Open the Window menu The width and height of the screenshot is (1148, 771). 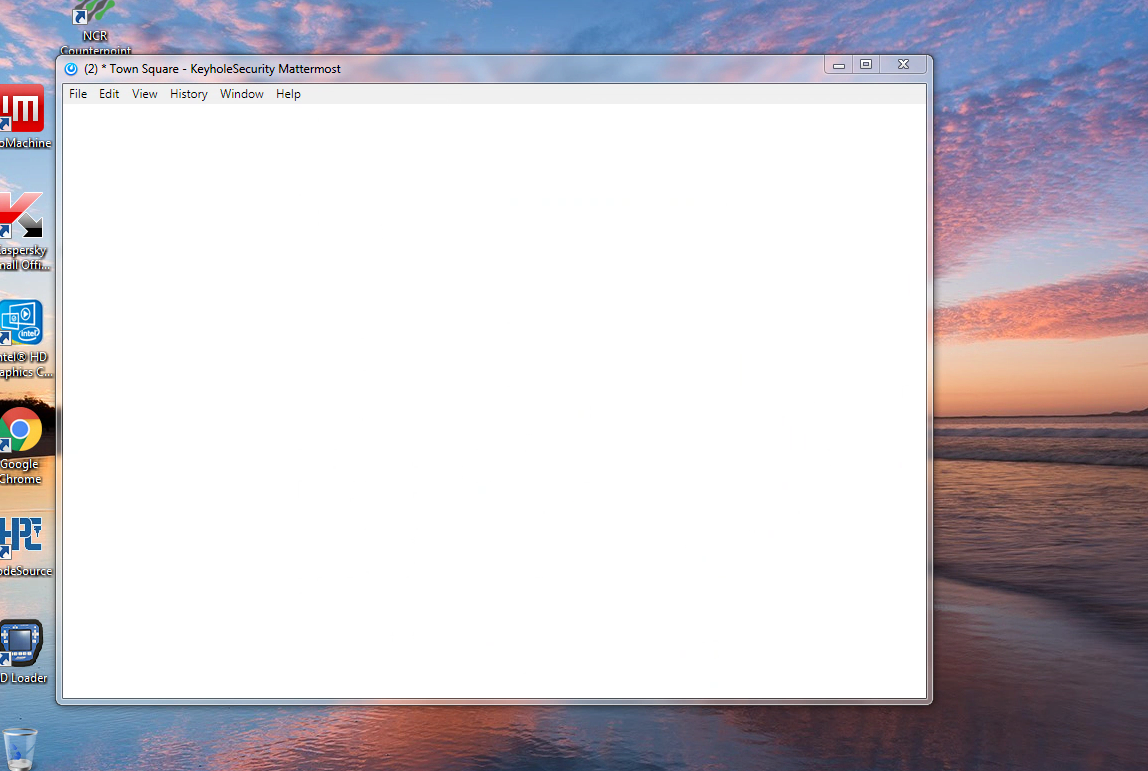pos(242,94)
